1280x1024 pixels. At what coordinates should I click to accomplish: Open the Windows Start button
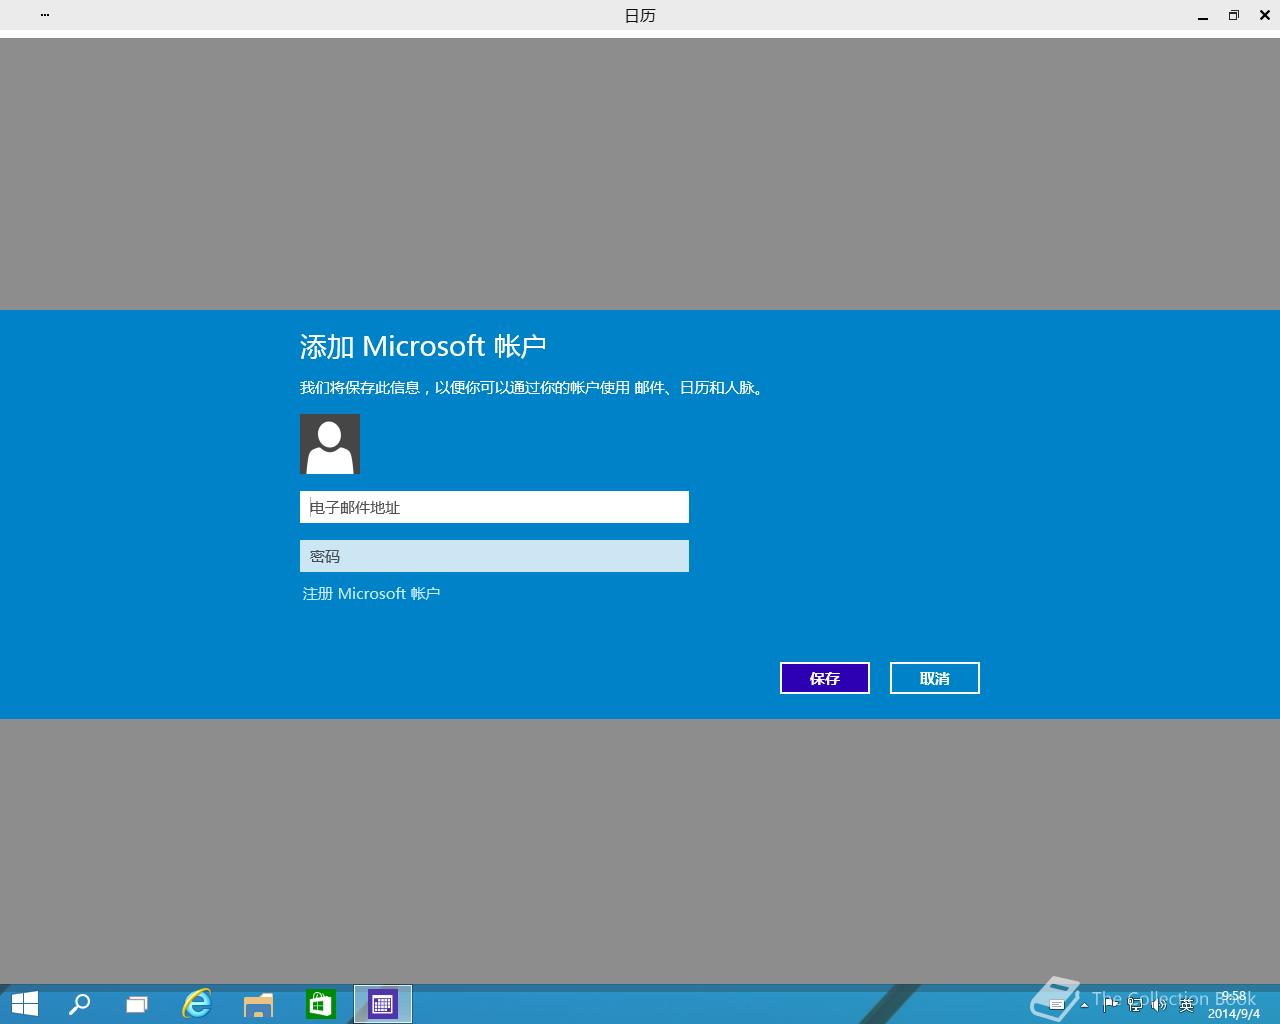pos(24,1004)
